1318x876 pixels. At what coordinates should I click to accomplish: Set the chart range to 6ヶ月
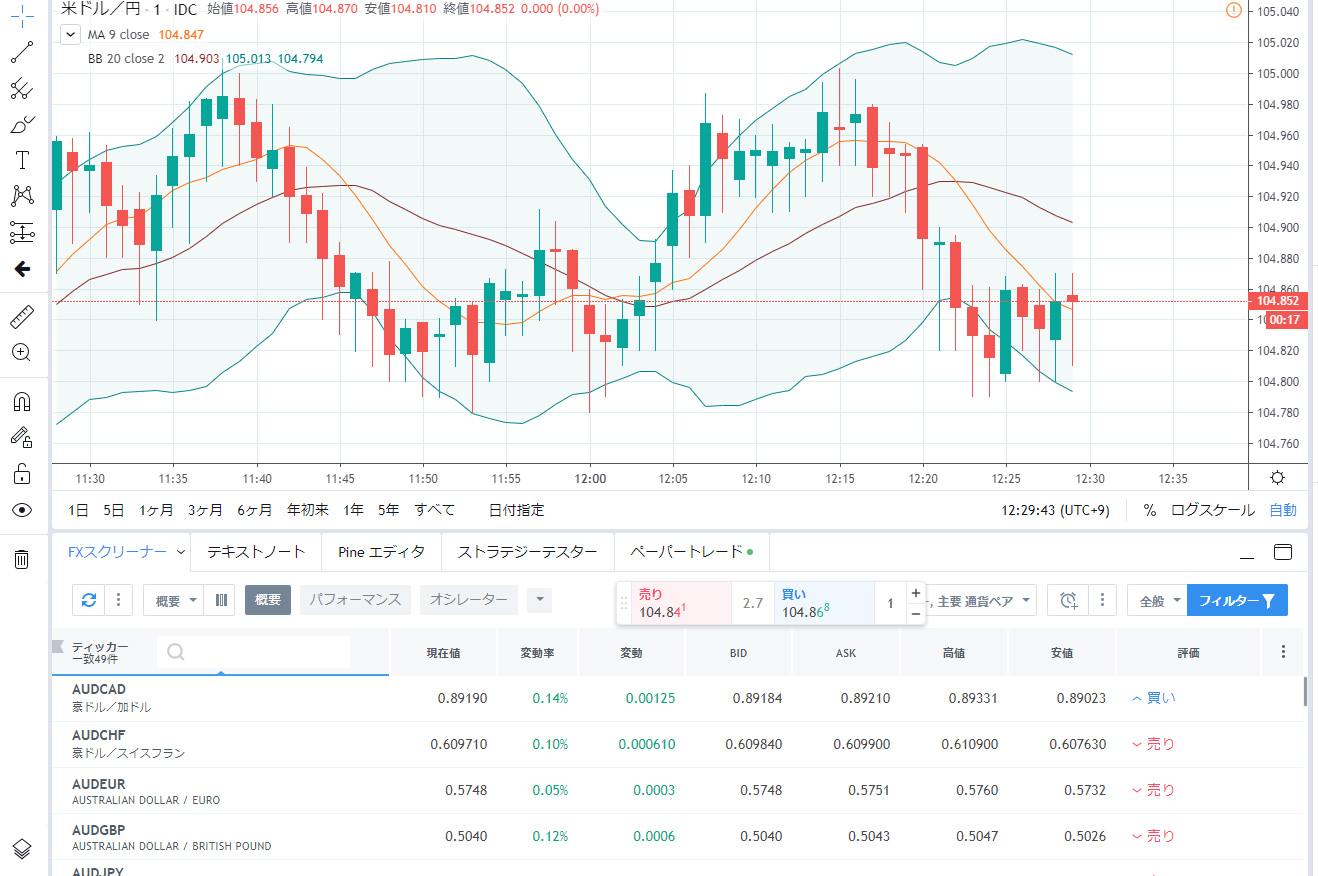tap(254, 510)
